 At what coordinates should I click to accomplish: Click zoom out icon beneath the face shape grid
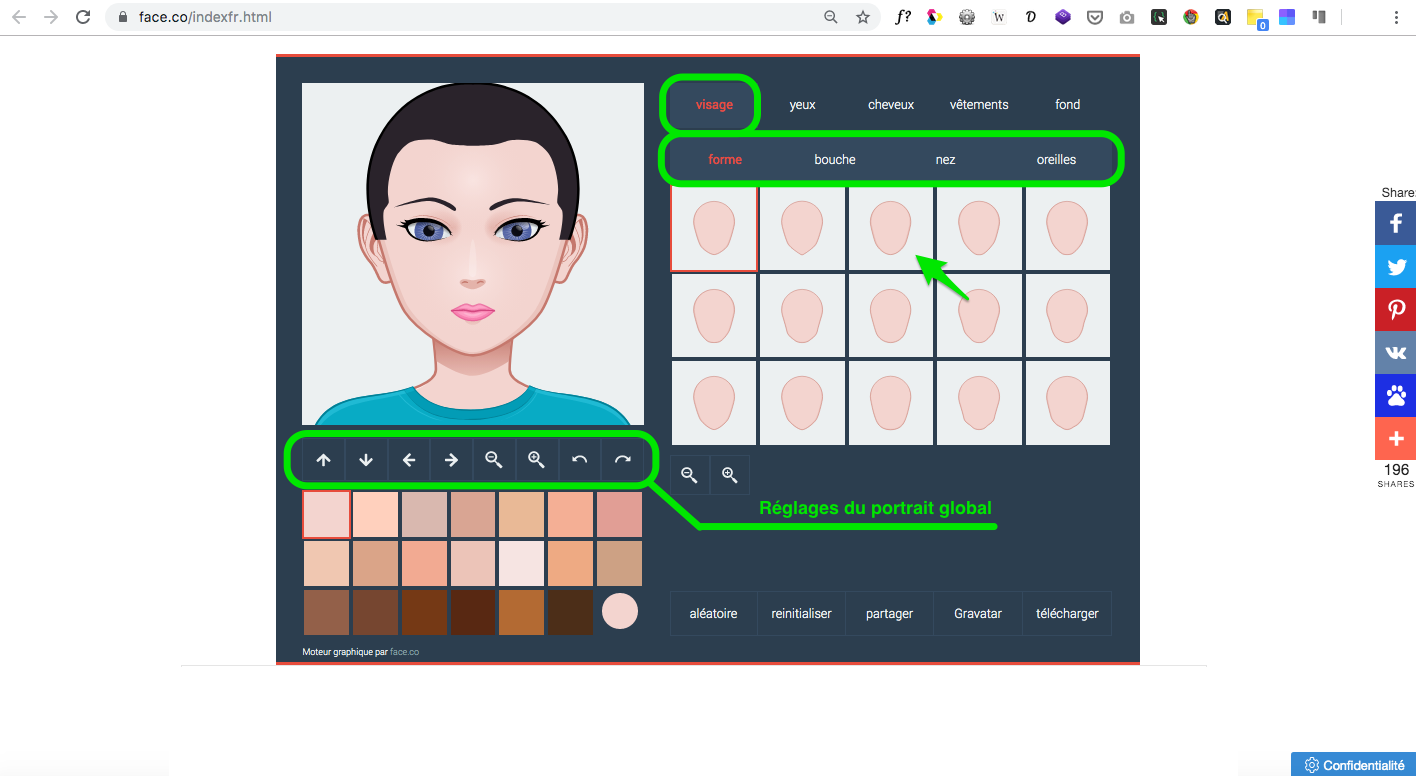(689, 475)
